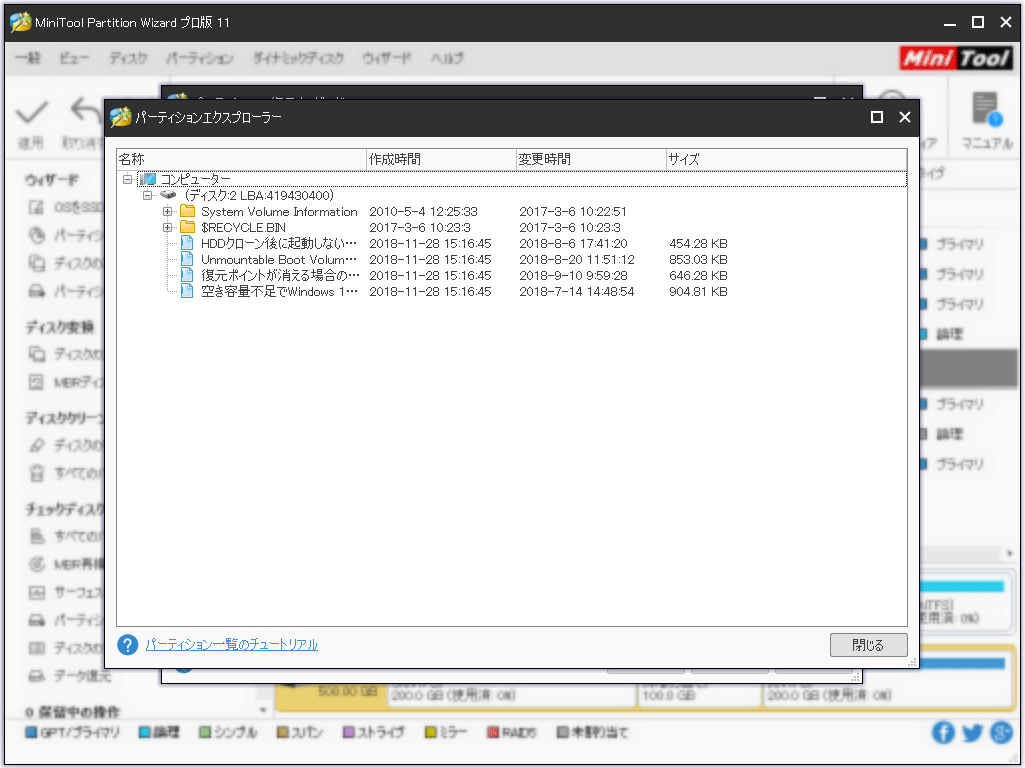This screenshot has width=1025, height=768.
Task: Open the ビュー menu
Action: tap(74, 58)
